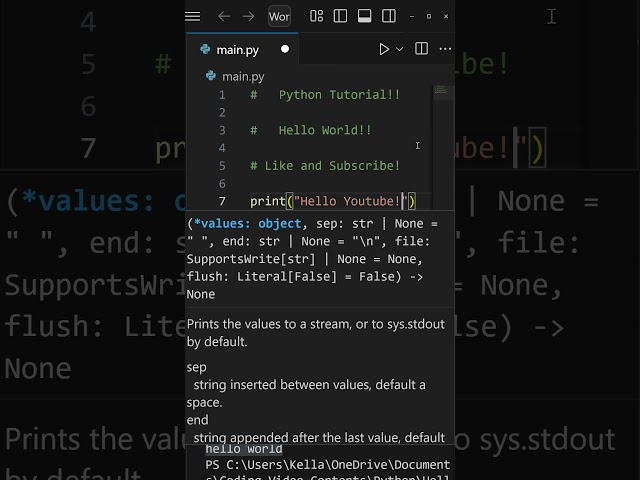
Task: Toggle the primary sidebar layout icon
Action: [340, 16]
